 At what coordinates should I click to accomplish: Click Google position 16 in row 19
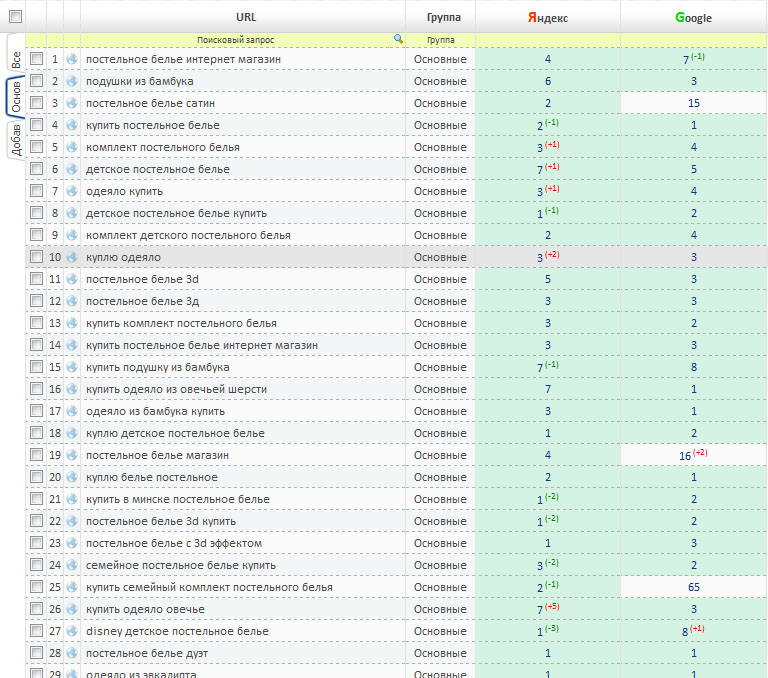pyautogui.click(x=685, y=456)
